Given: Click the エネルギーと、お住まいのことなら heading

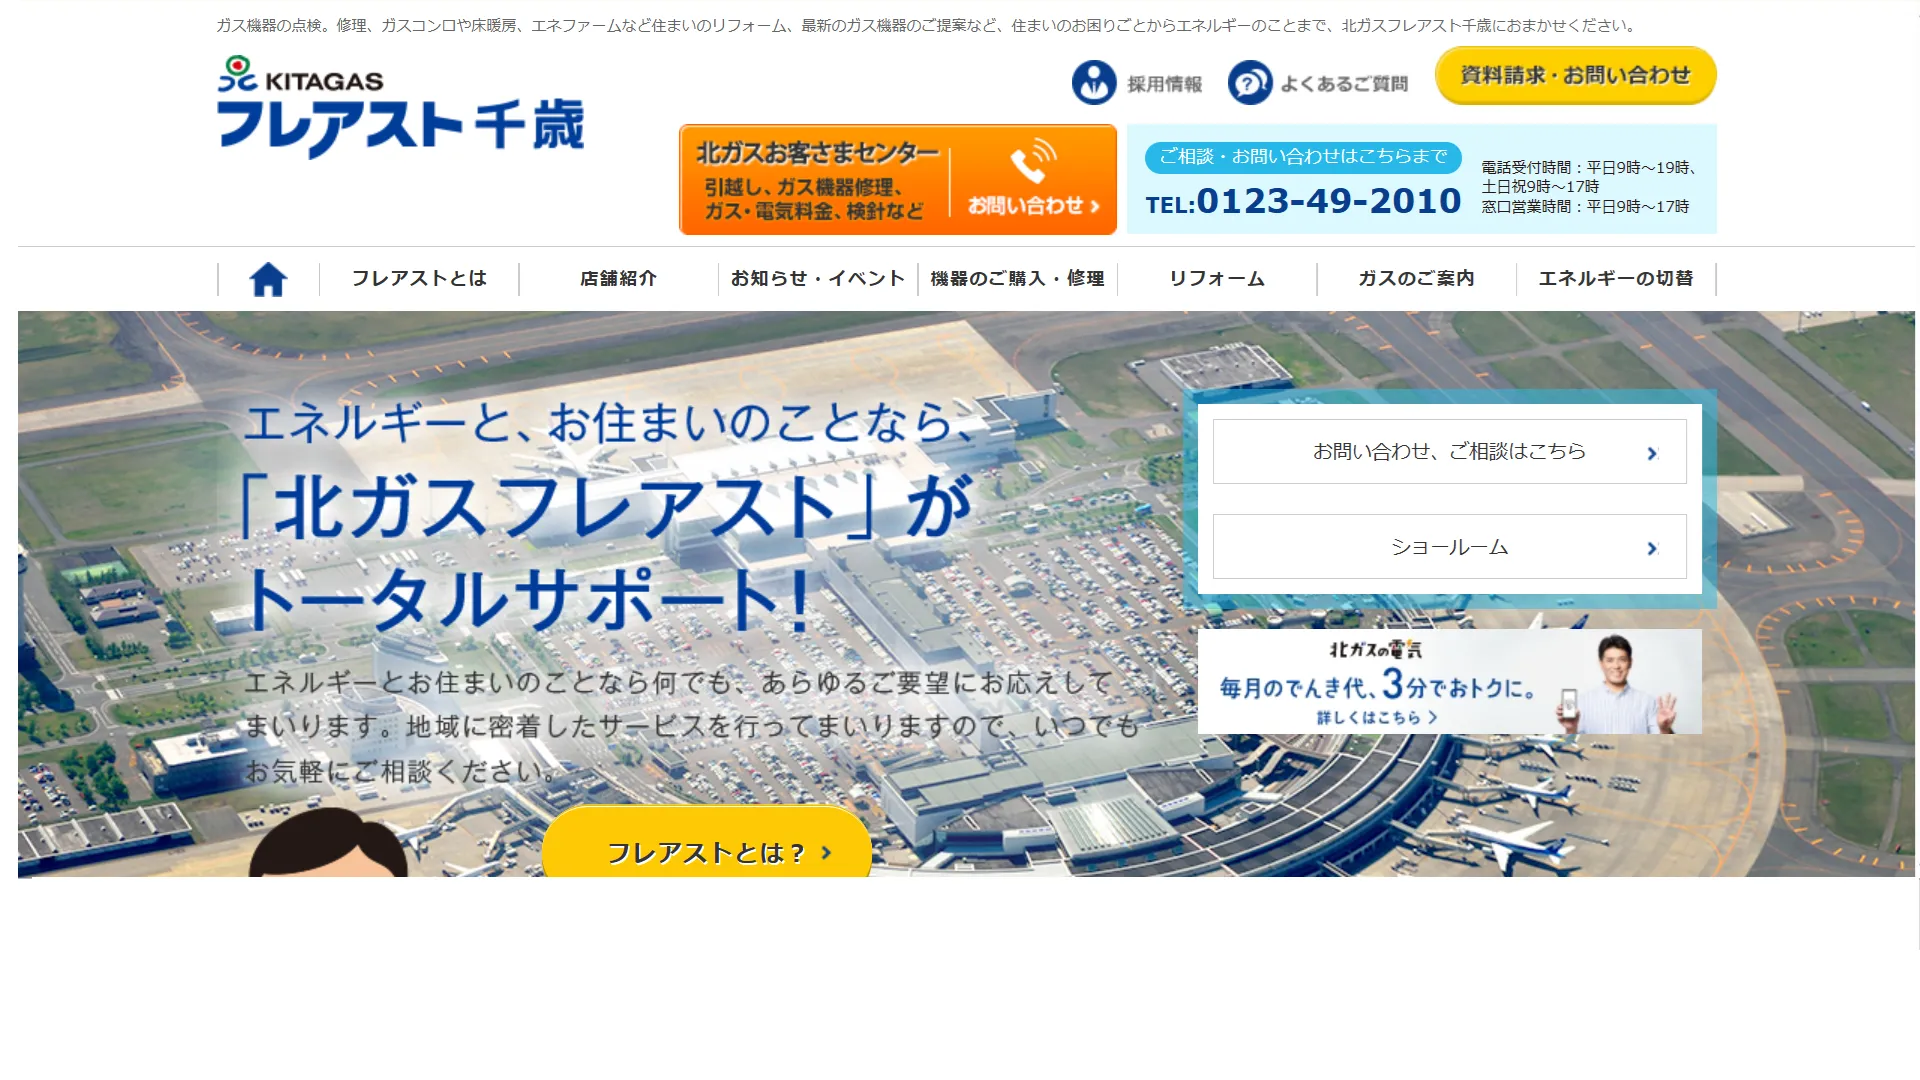Looking at the screenshot, I should point(609,423).
